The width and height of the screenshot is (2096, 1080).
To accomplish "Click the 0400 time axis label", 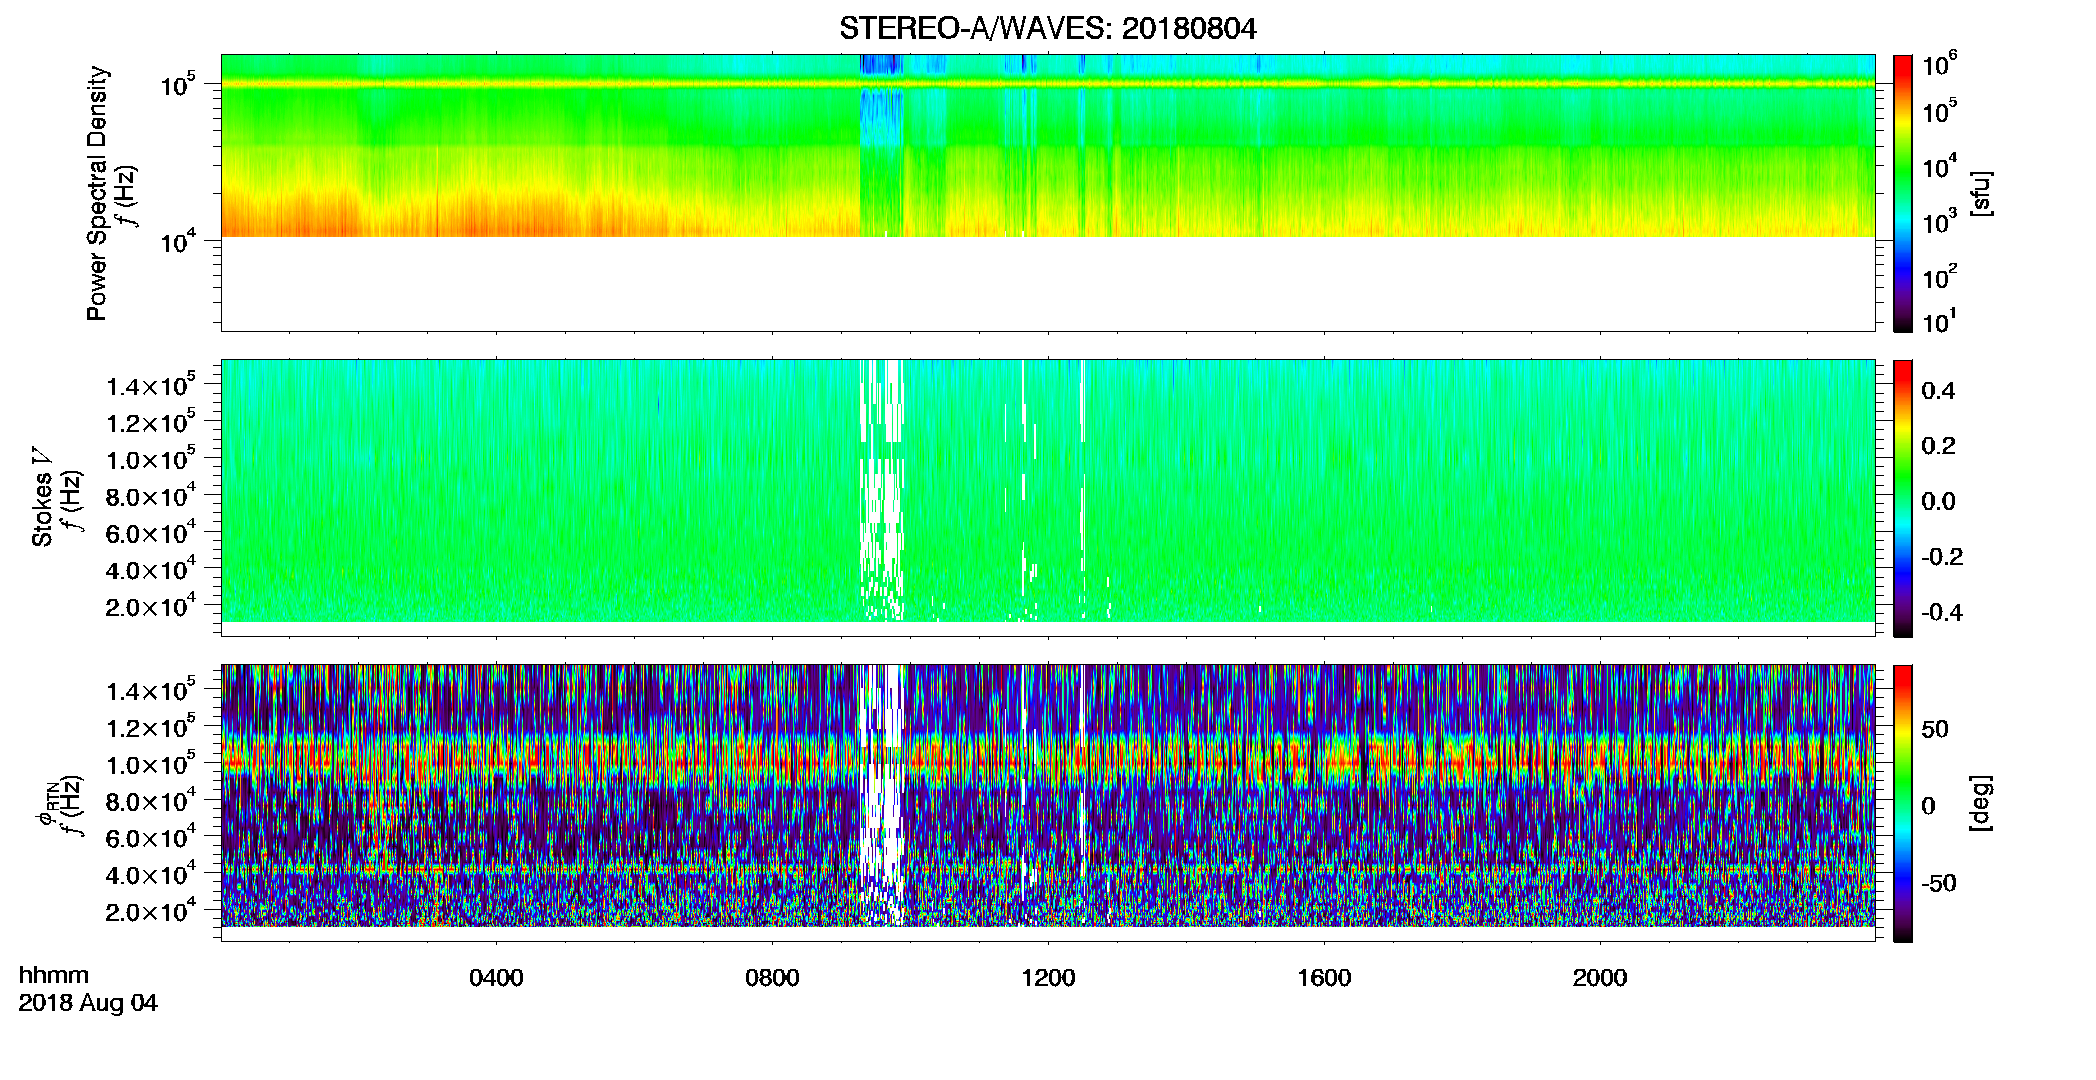I will [x=496, y=978].
